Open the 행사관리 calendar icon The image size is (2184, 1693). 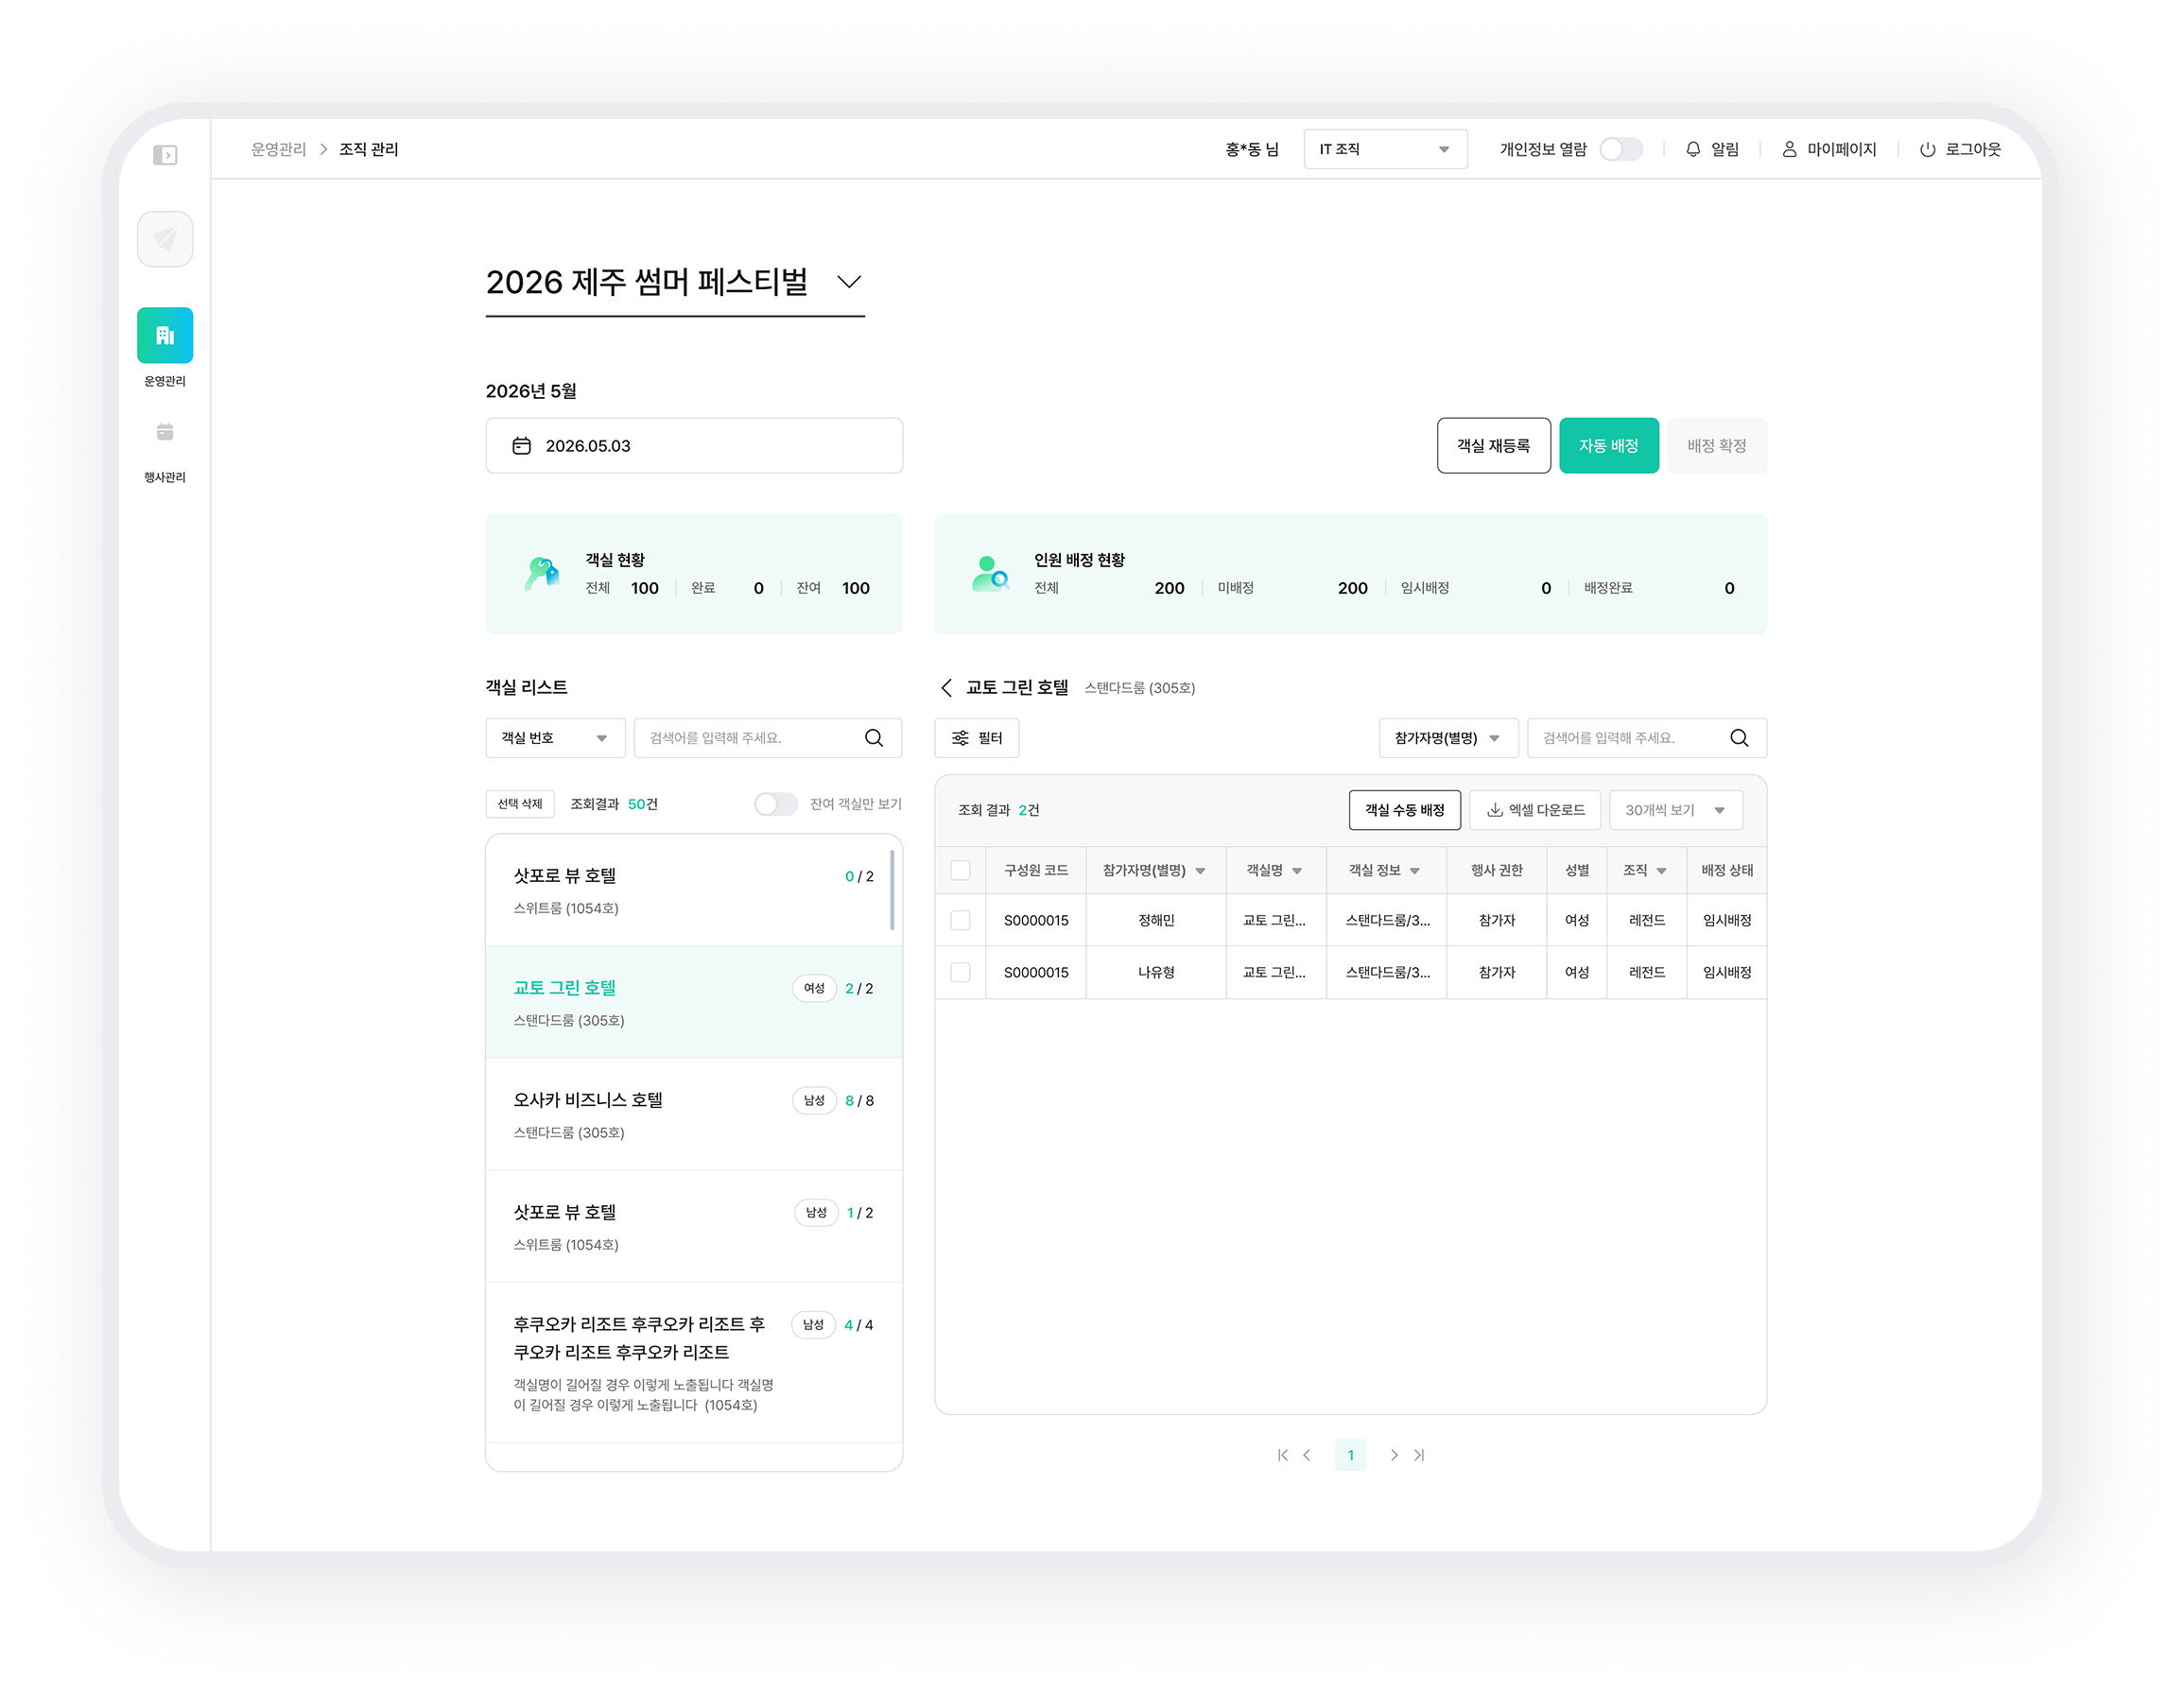(x=165, y=432)
